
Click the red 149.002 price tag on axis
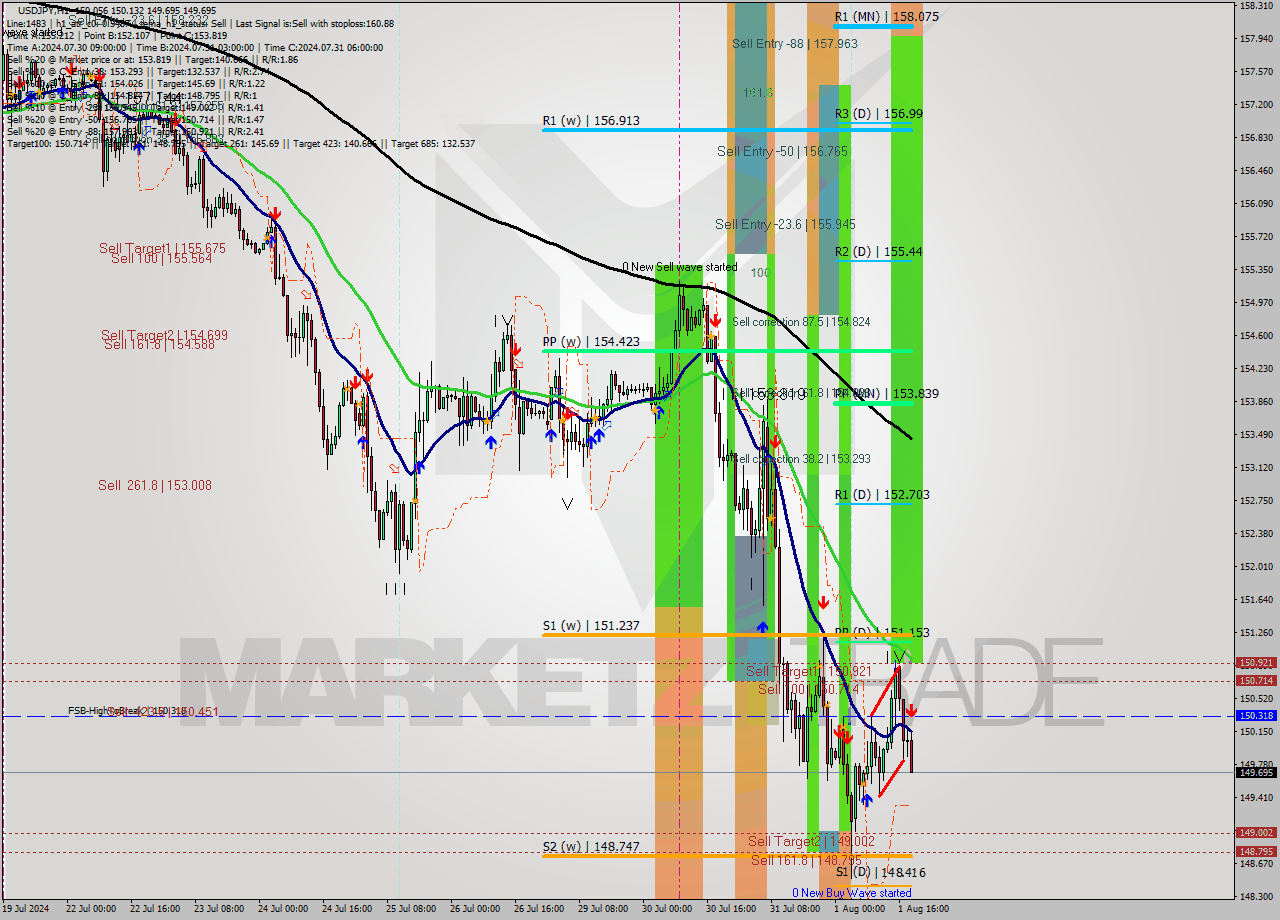click(1257, 833)
